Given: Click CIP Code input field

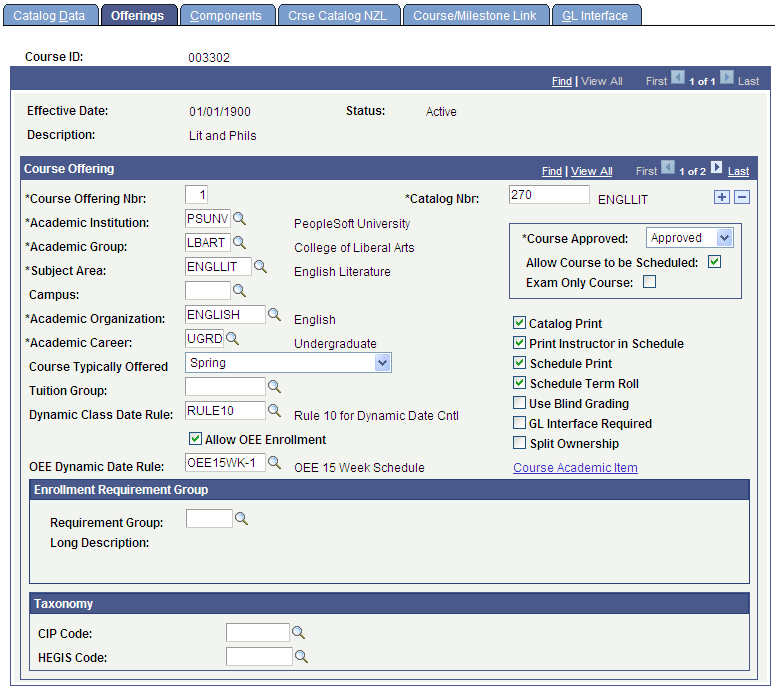Looking at the screenshot, I should [258, 632].
